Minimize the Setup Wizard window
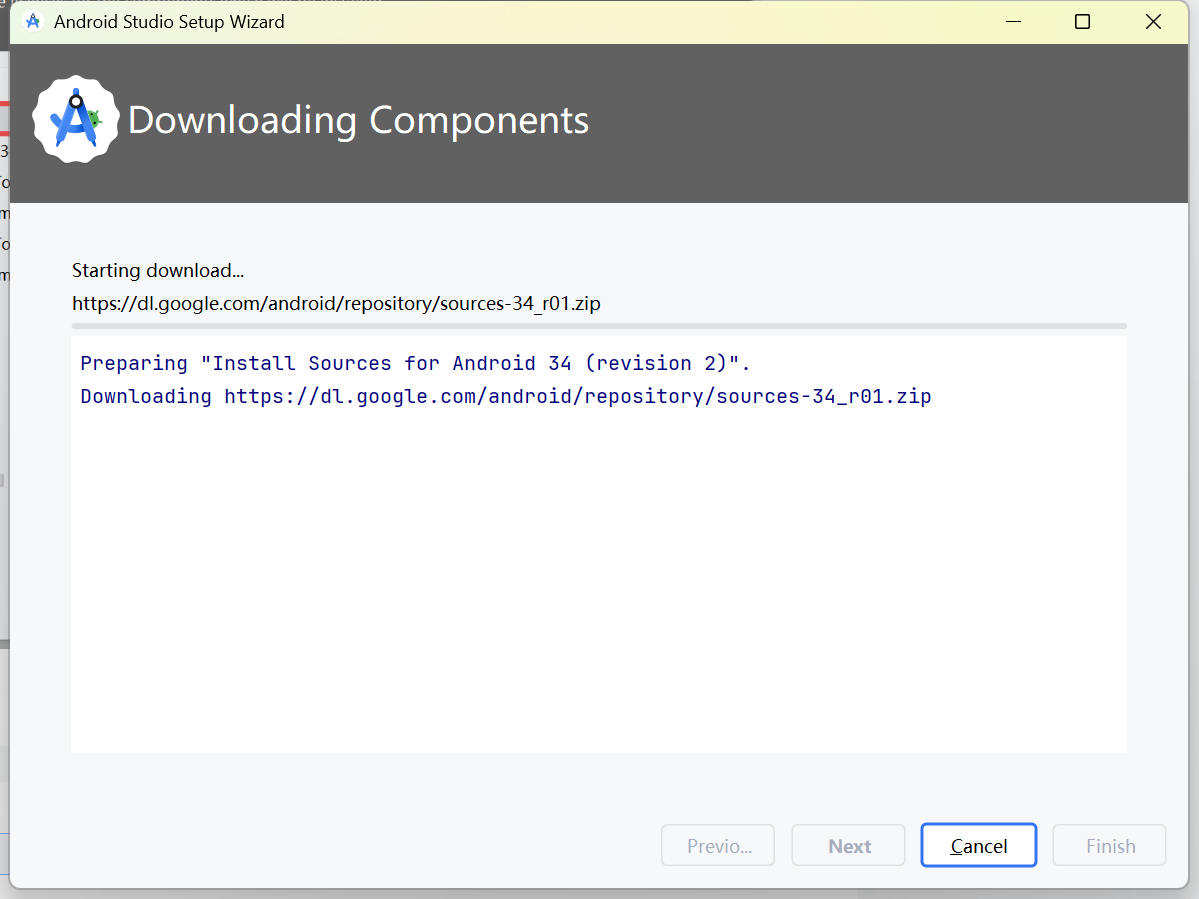This screenshot has width=1199, height=899. [x=1013, y=21]
